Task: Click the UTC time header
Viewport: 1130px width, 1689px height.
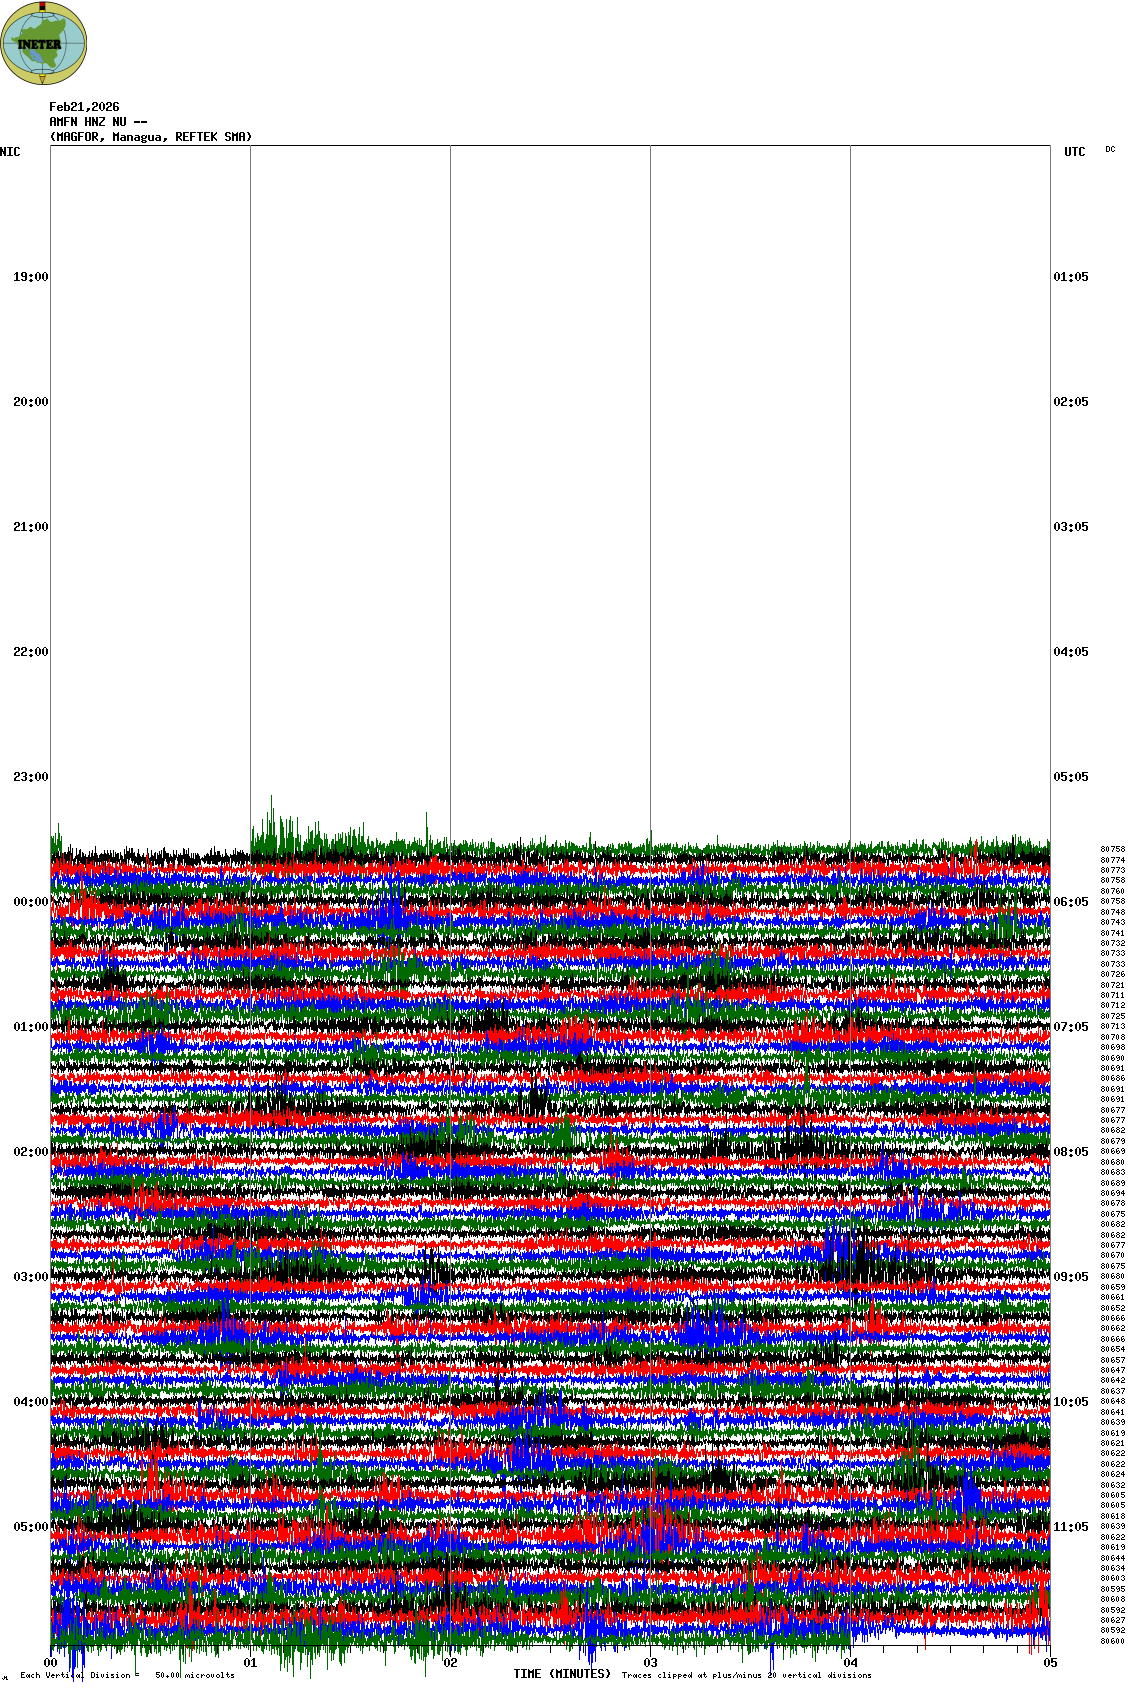Action: click(1074, 152)
